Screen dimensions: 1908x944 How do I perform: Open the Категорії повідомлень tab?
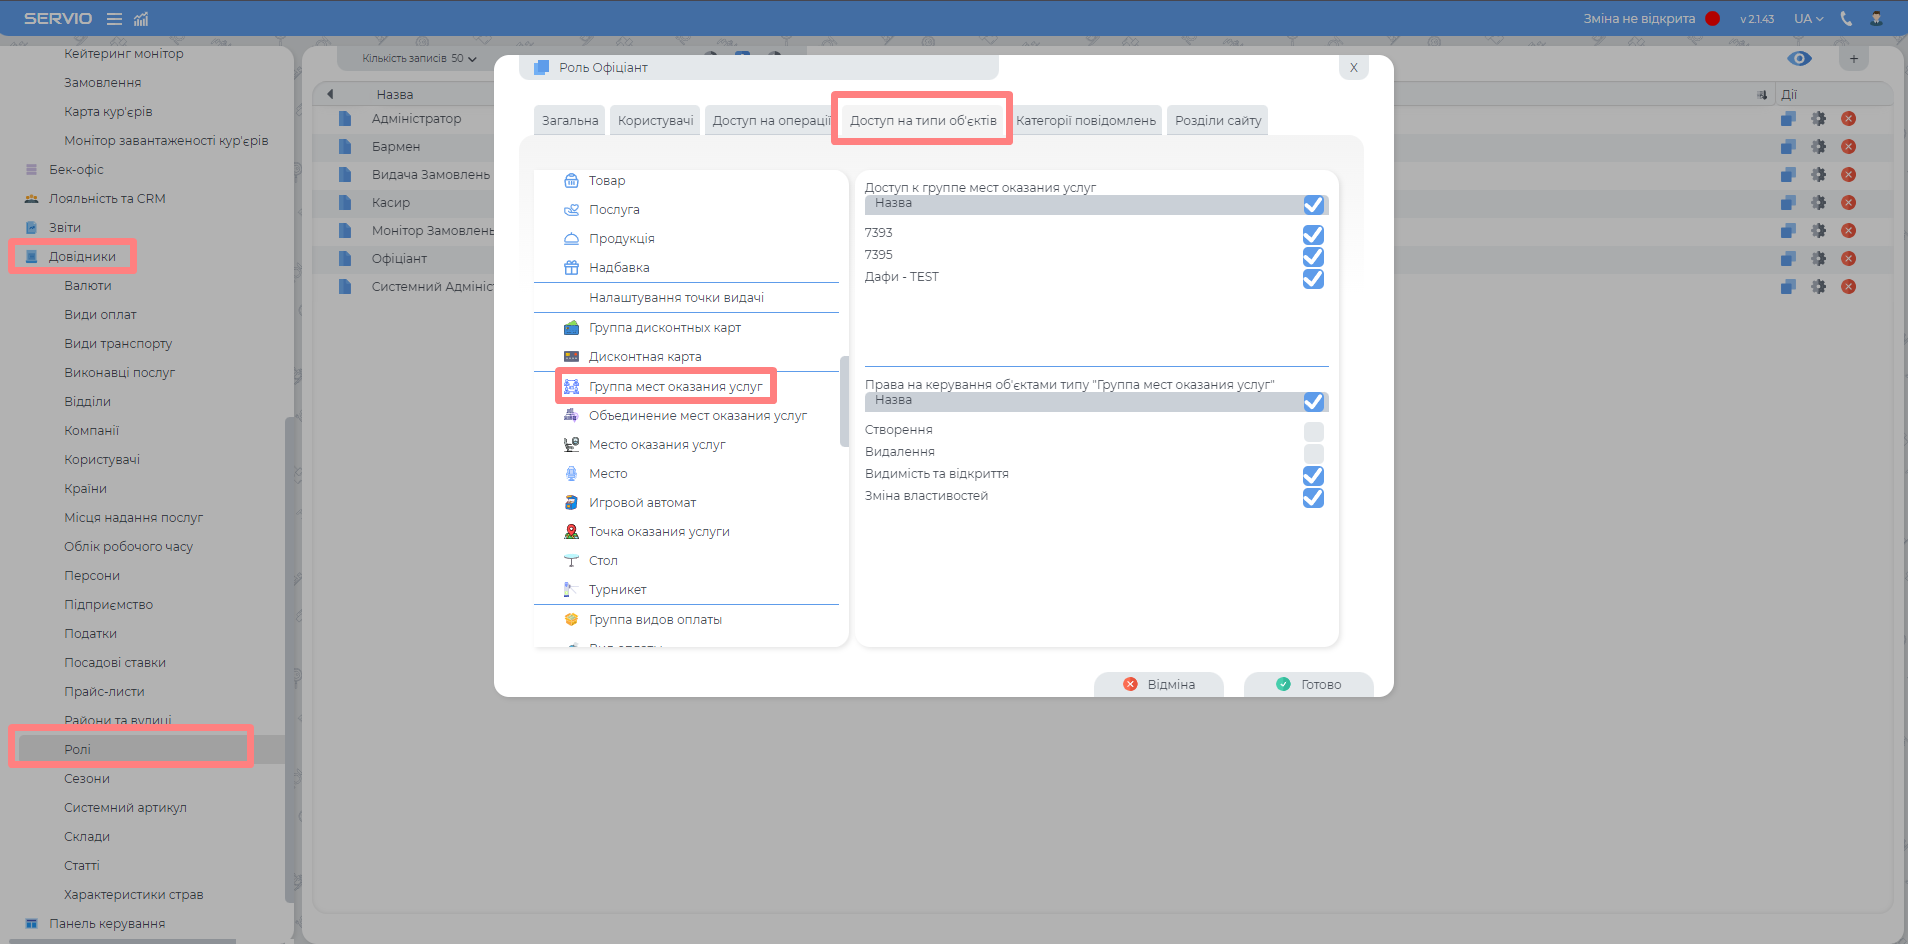pyautogui.click(x=1085, y=121)
